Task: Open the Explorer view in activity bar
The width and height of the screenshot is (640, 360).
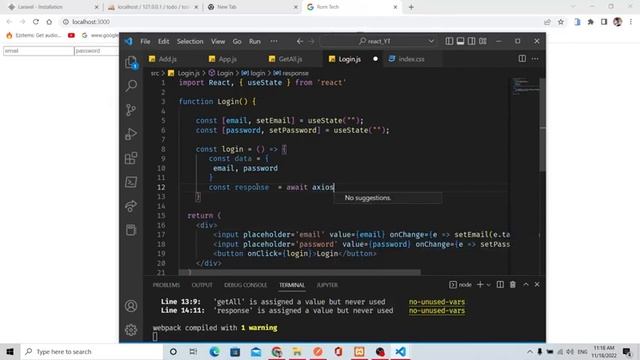Action: 131,62
